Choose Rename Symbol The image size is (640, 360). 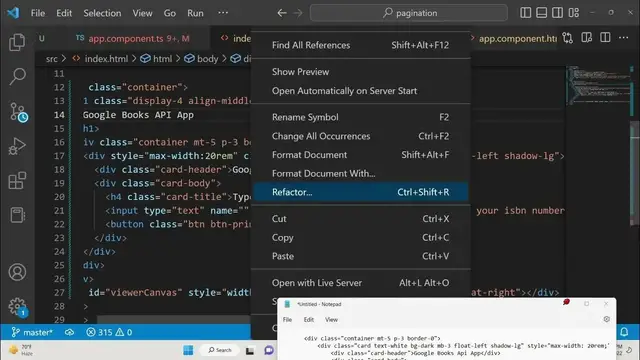pyautogui.click(x=360, y=117)
